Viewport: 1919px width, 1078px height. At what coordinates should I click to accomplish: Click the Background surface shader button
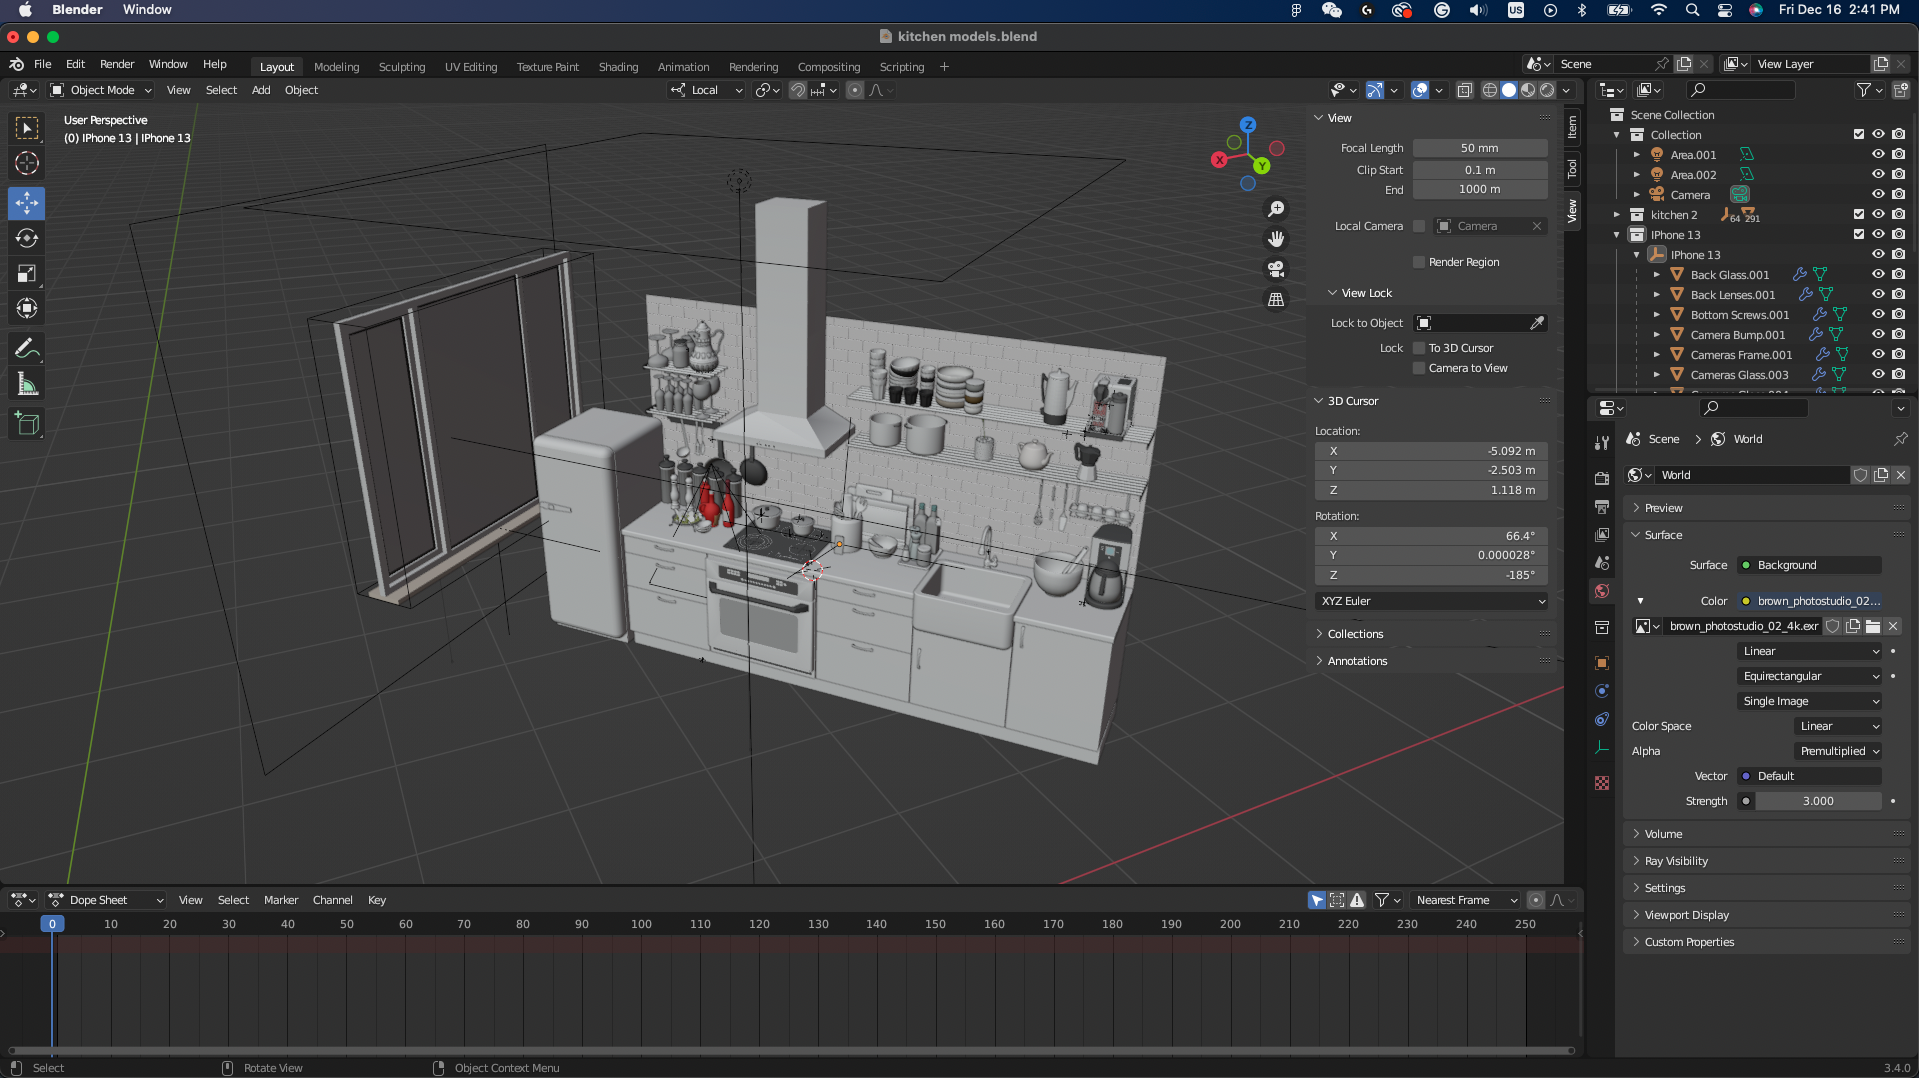pos(1810,565)
